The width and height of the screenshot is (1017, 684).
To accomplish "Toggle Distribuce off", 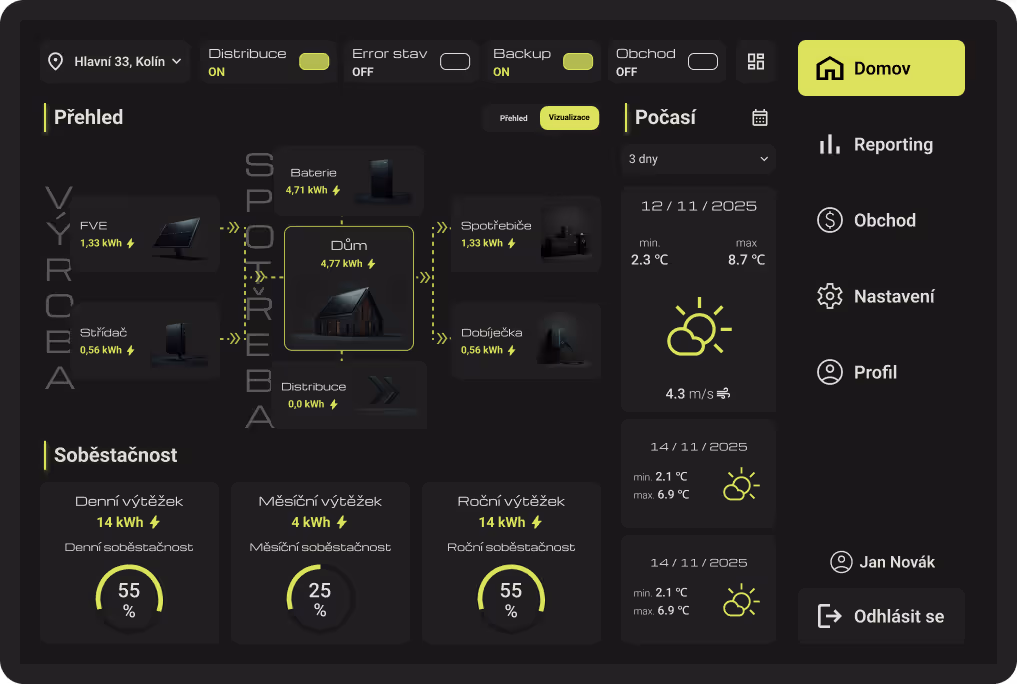I will pyautogui.click(x=313, y=61).
